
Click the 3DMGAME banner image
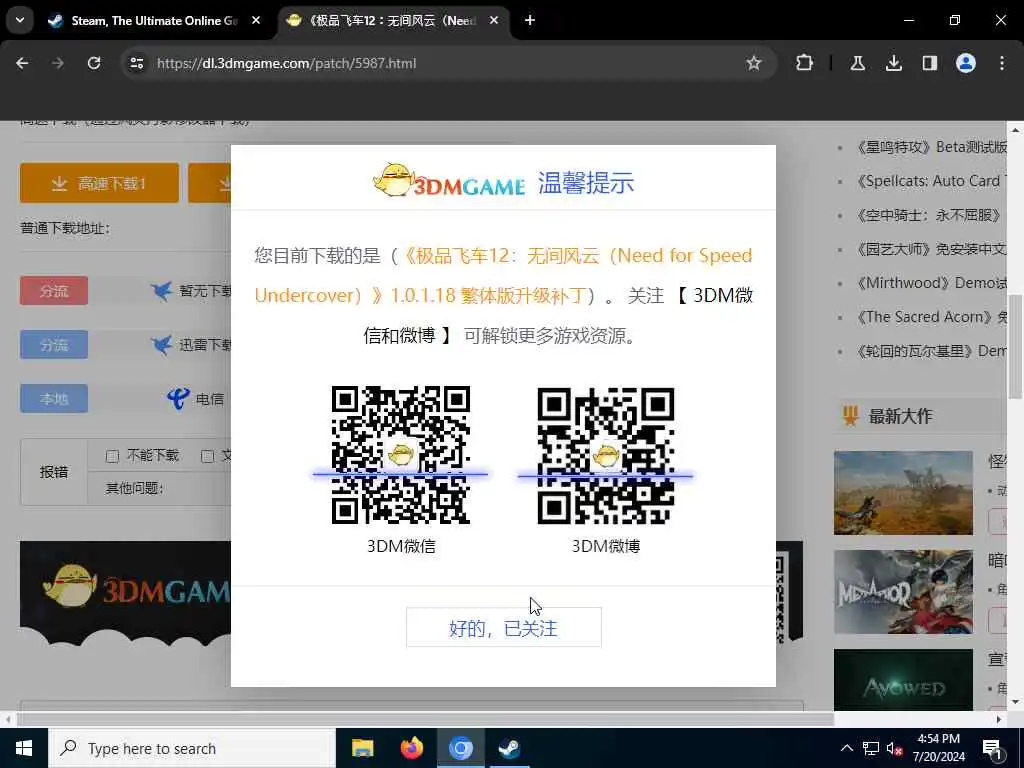[125, 593]
